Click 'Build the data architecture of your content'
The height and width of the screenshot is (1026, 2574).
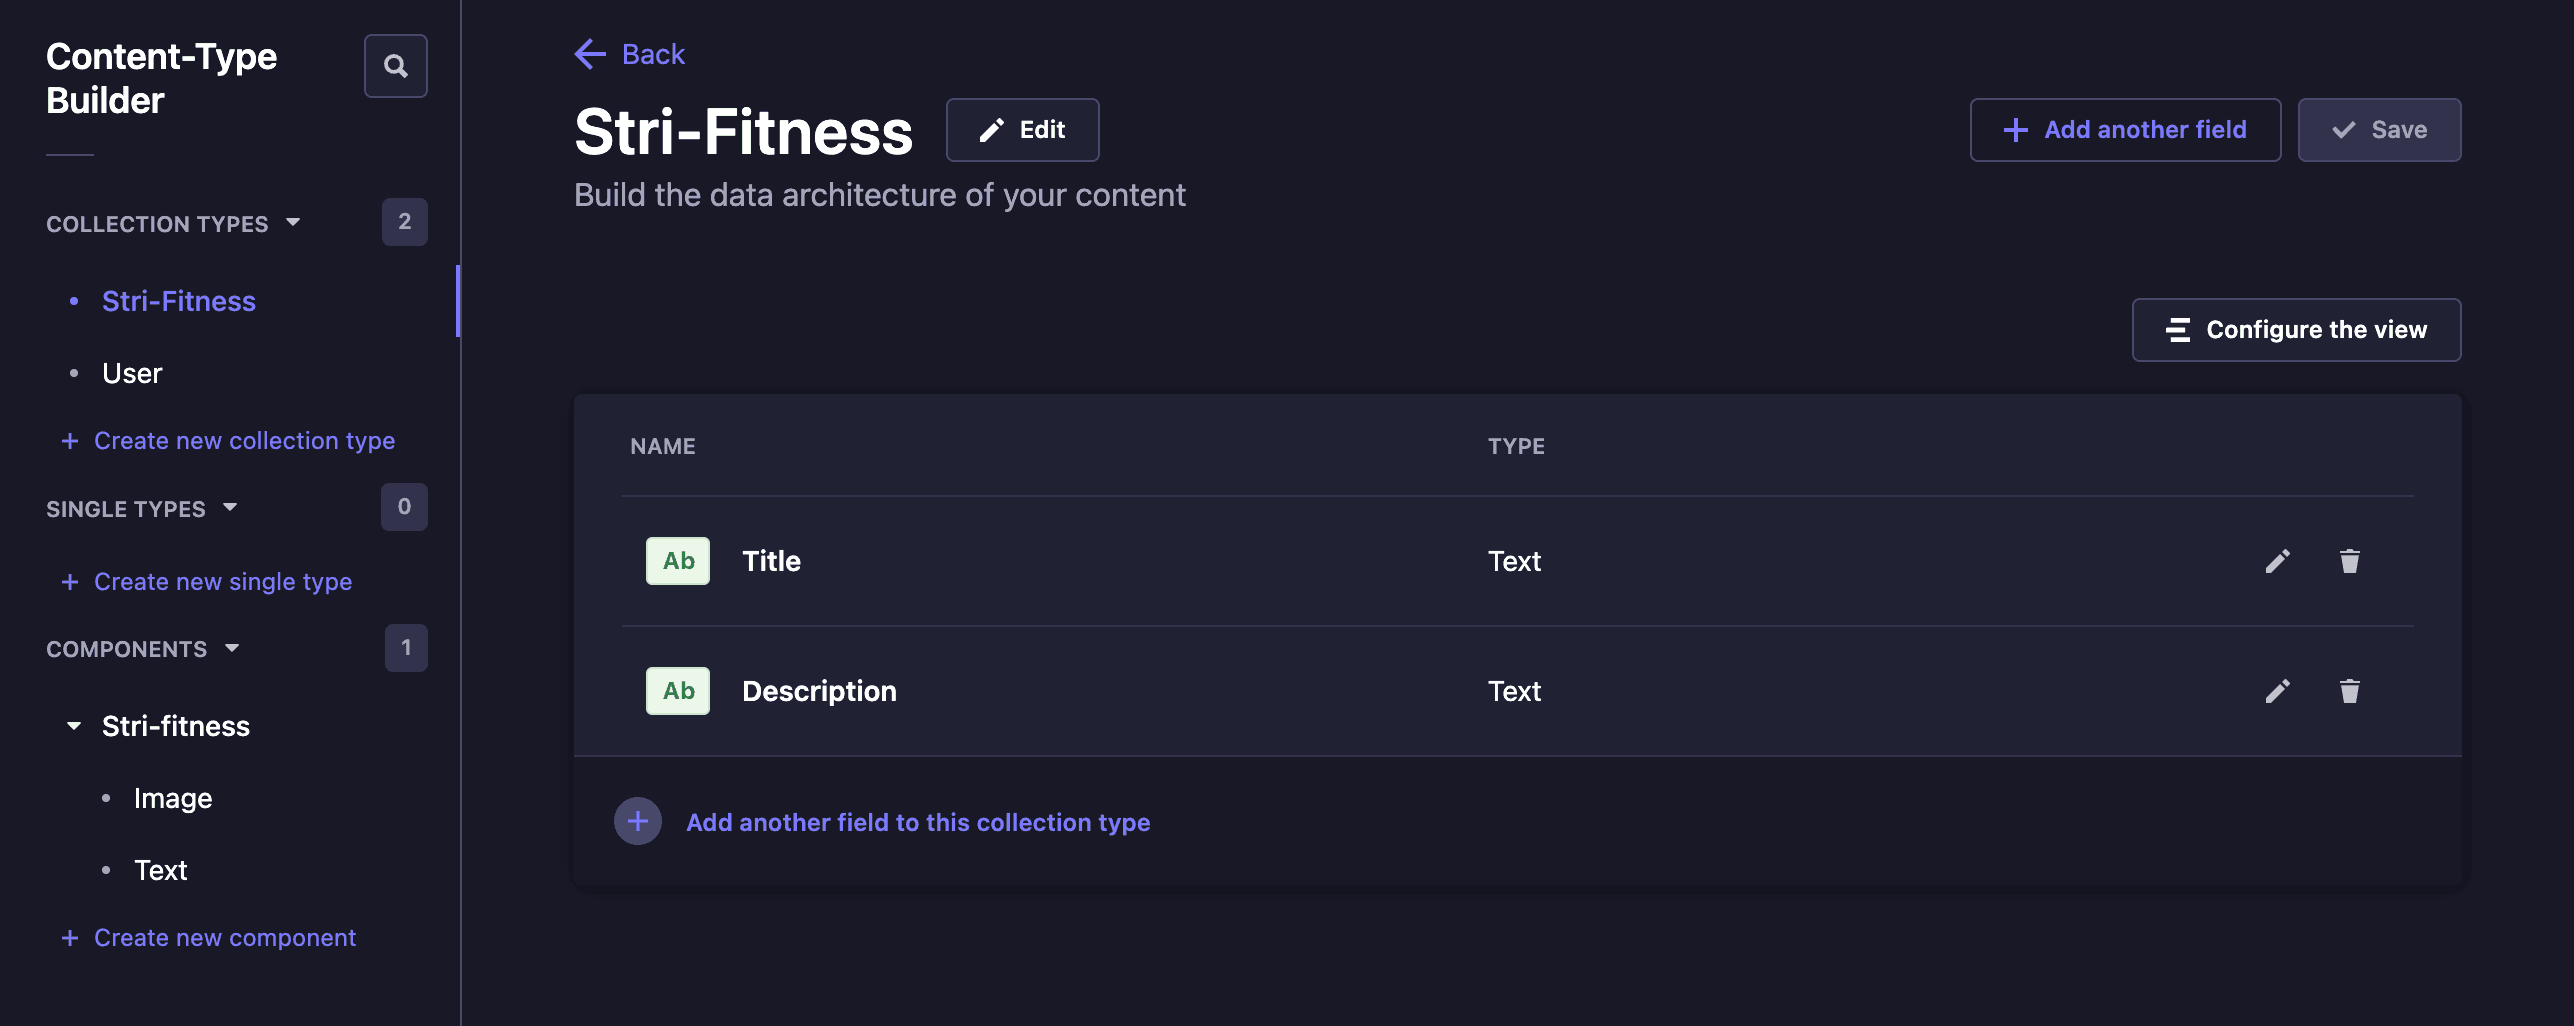click(x=880, y=195)
